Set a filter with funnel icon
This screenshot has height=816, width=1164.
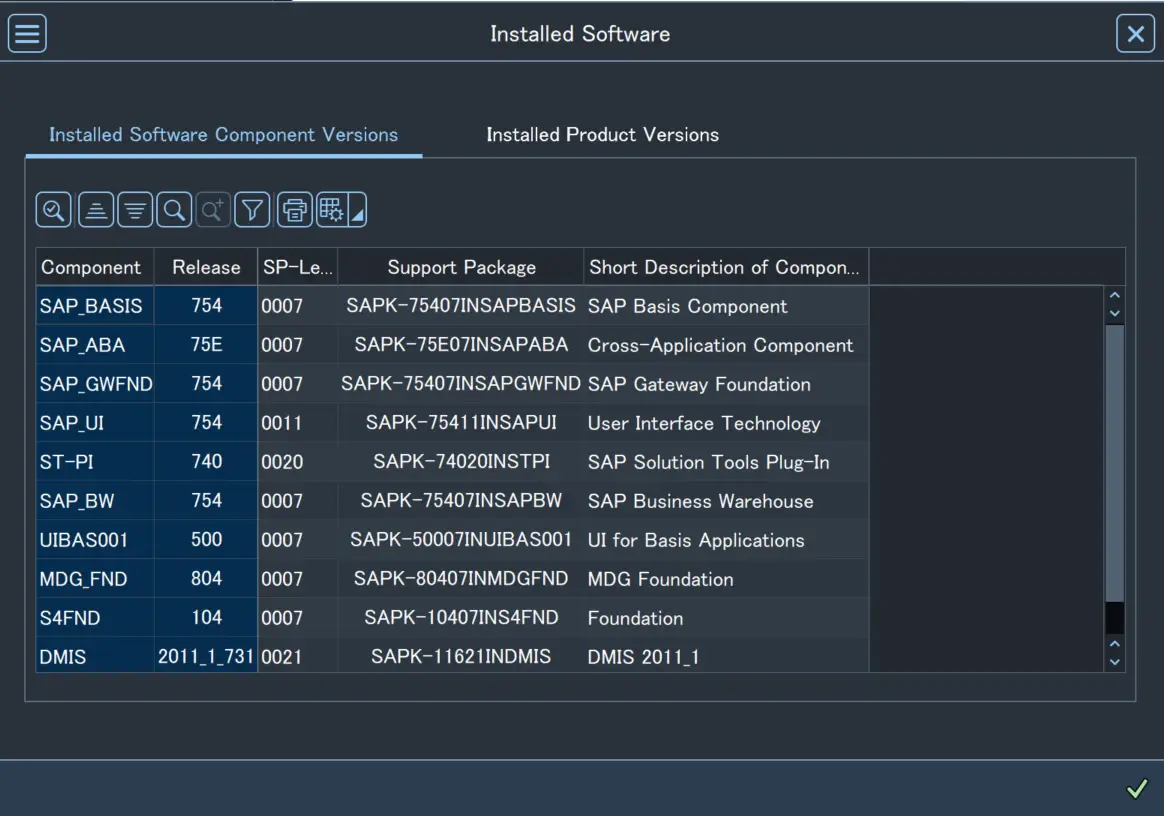(252, 210)
